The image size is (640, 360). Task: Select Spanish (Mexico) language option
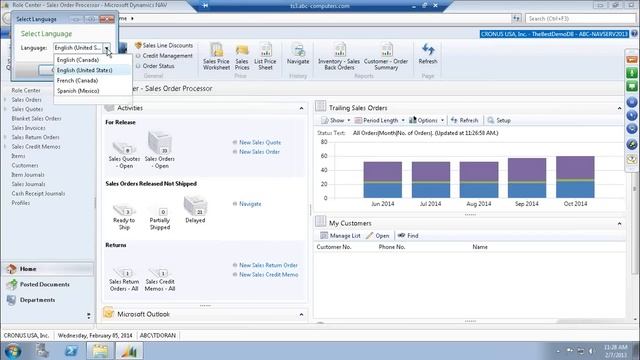[93, 91]
